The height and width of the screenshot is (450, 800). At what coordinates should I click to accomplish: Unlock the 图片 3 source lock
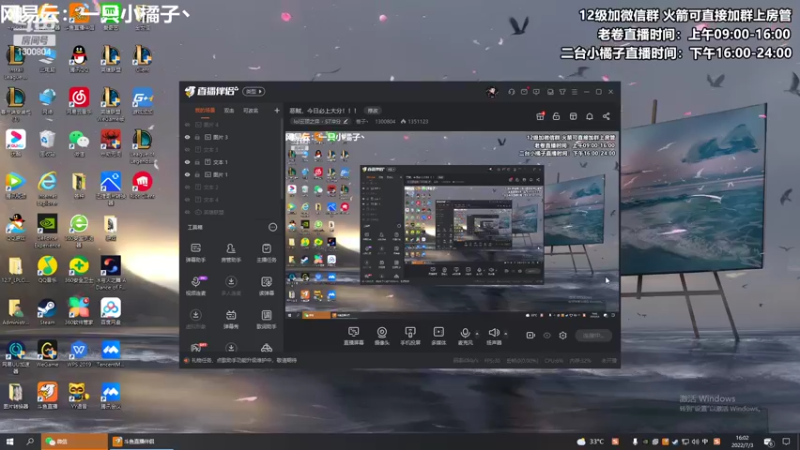pyautogui.click(x=197, y=137)
